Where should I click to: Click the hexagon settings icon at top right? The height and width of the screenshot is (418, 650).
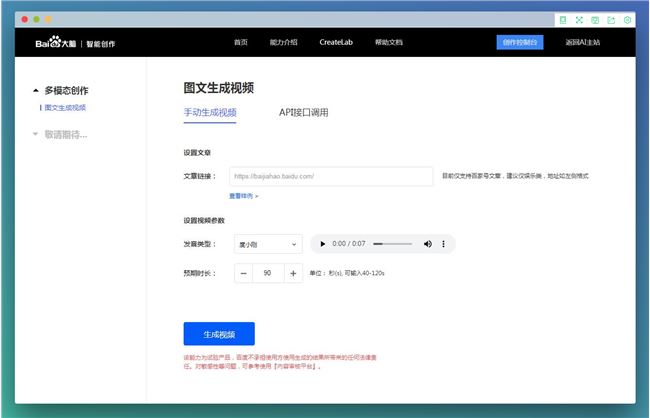[627, 20]
